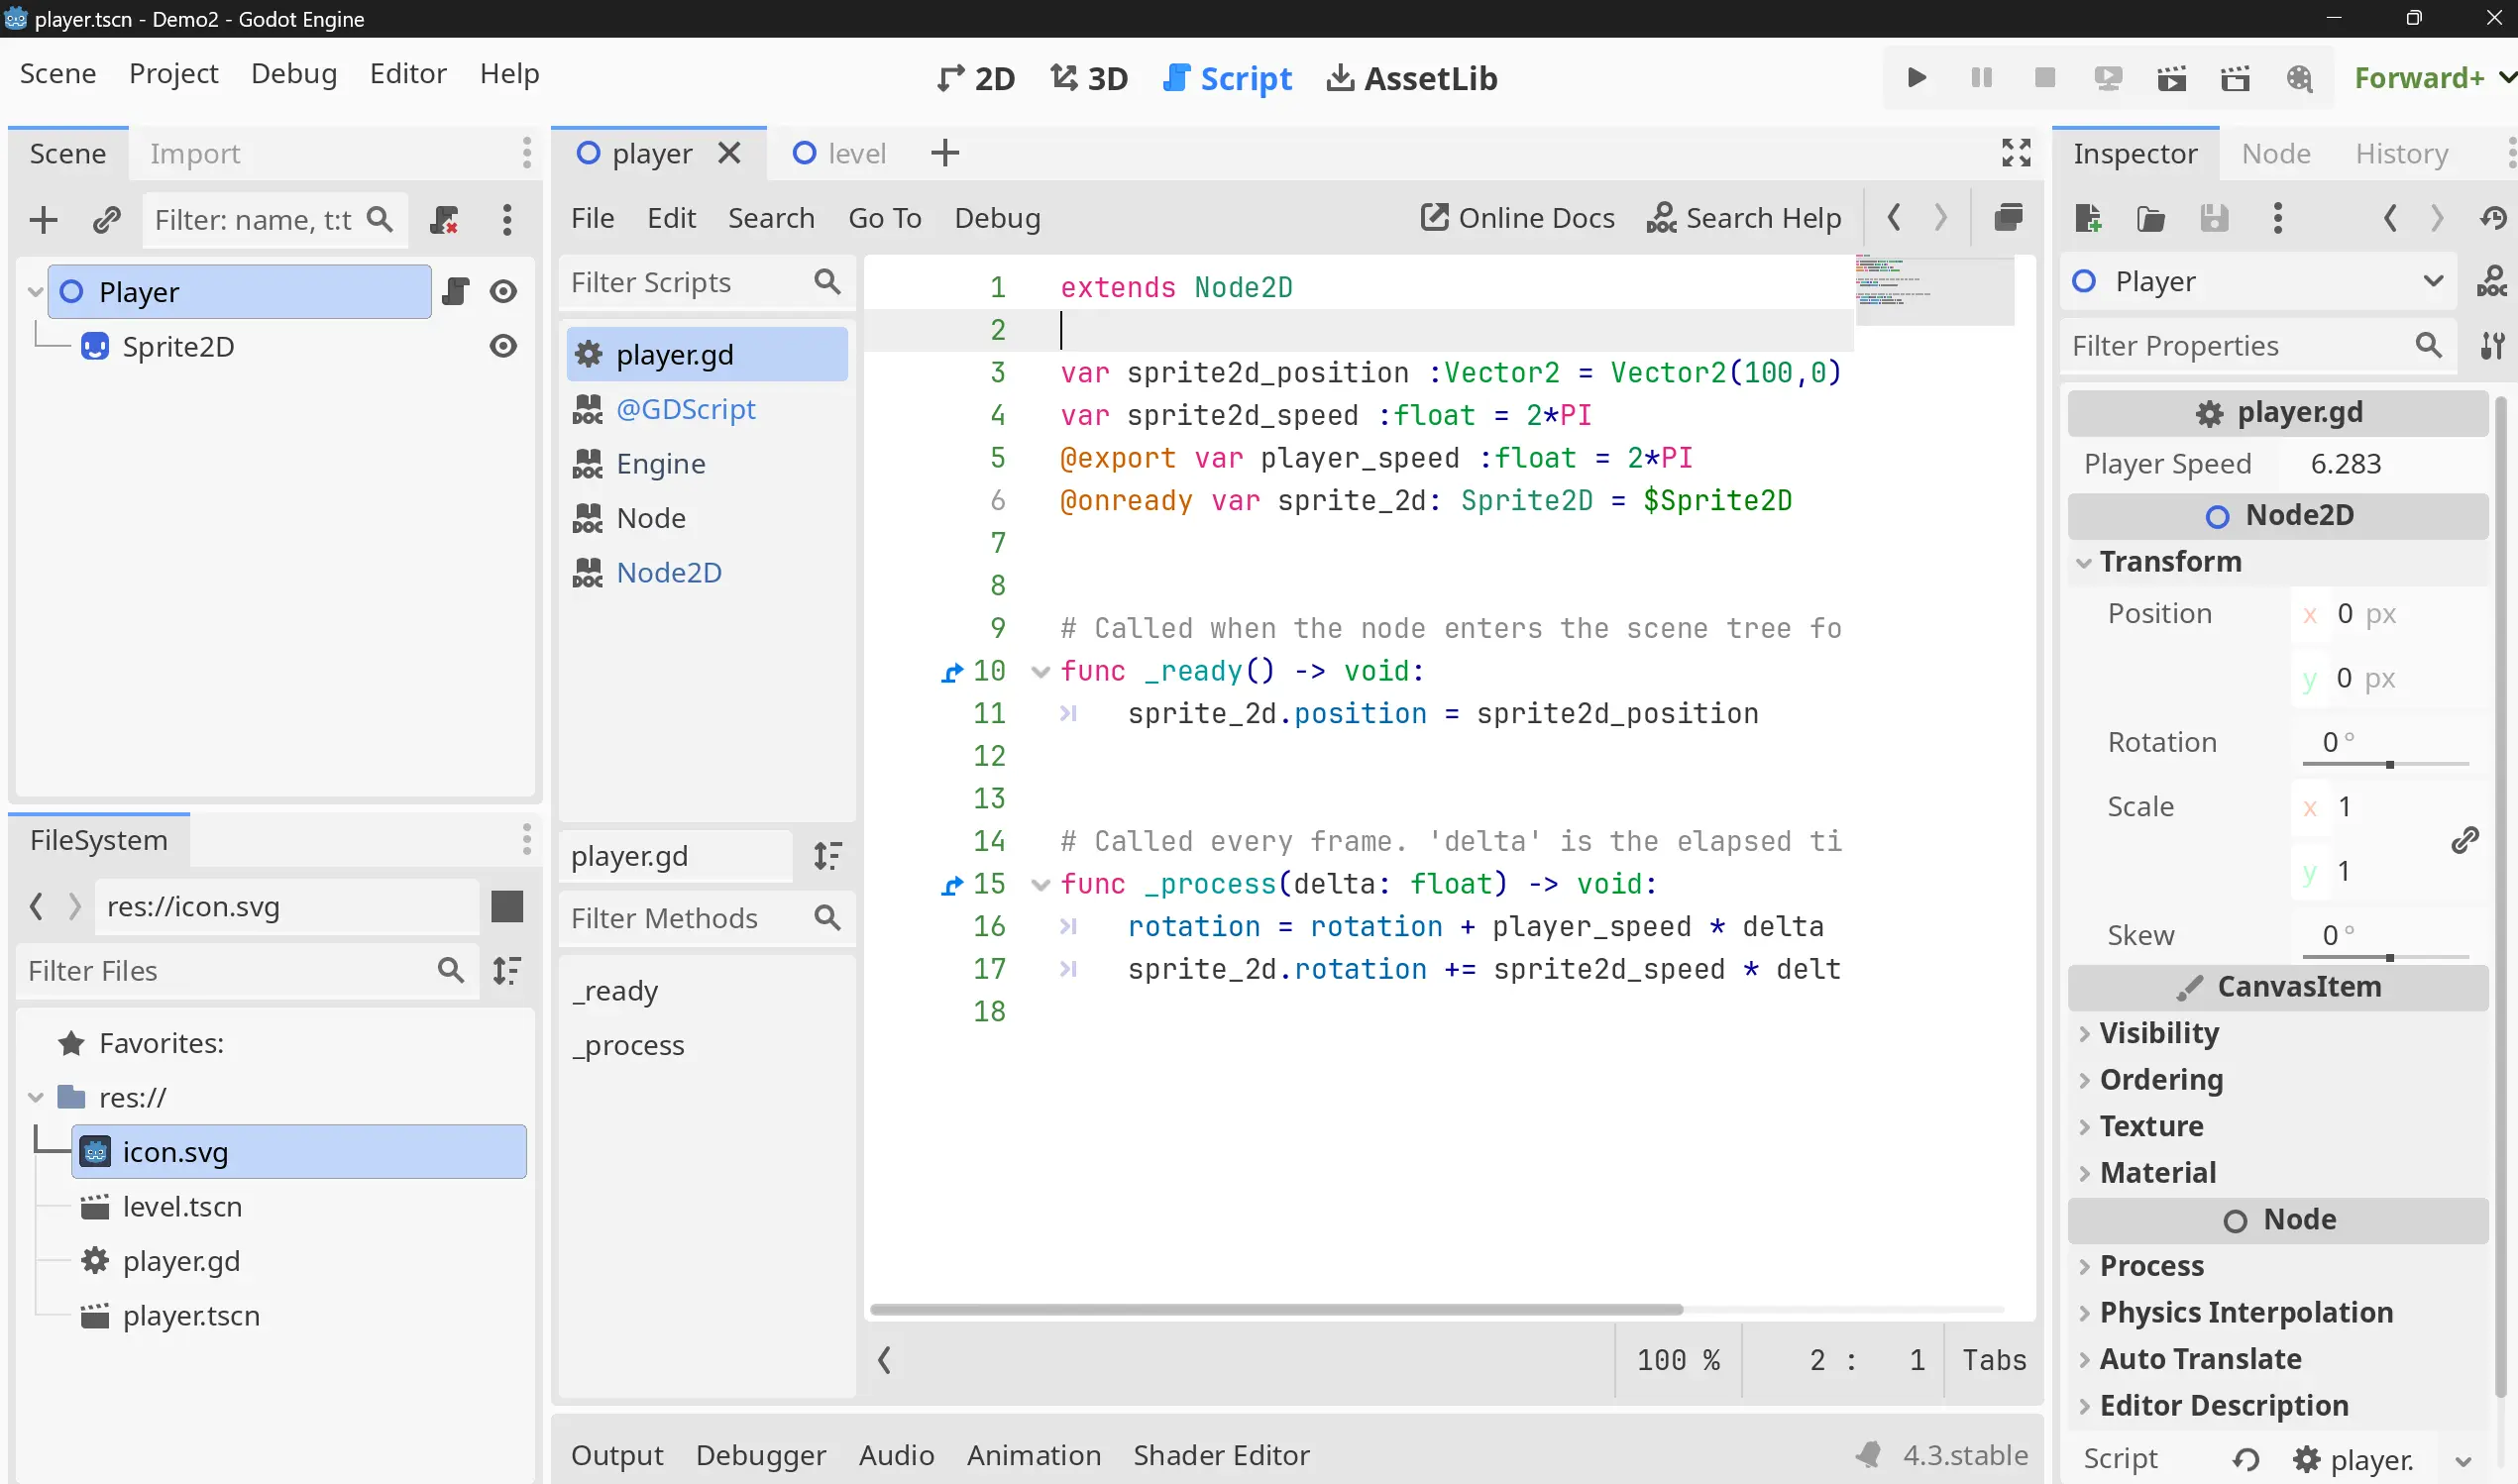Toggle visibility of the Sprite2D node
Viewport: 2518px width, 1484px height.
coord(503,346)
